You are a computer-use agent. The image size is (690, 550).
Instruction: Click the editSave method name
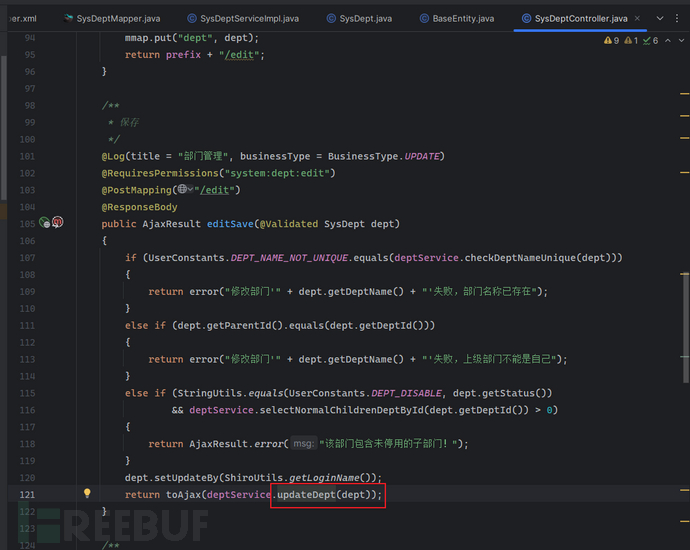(x=230, y=224)
